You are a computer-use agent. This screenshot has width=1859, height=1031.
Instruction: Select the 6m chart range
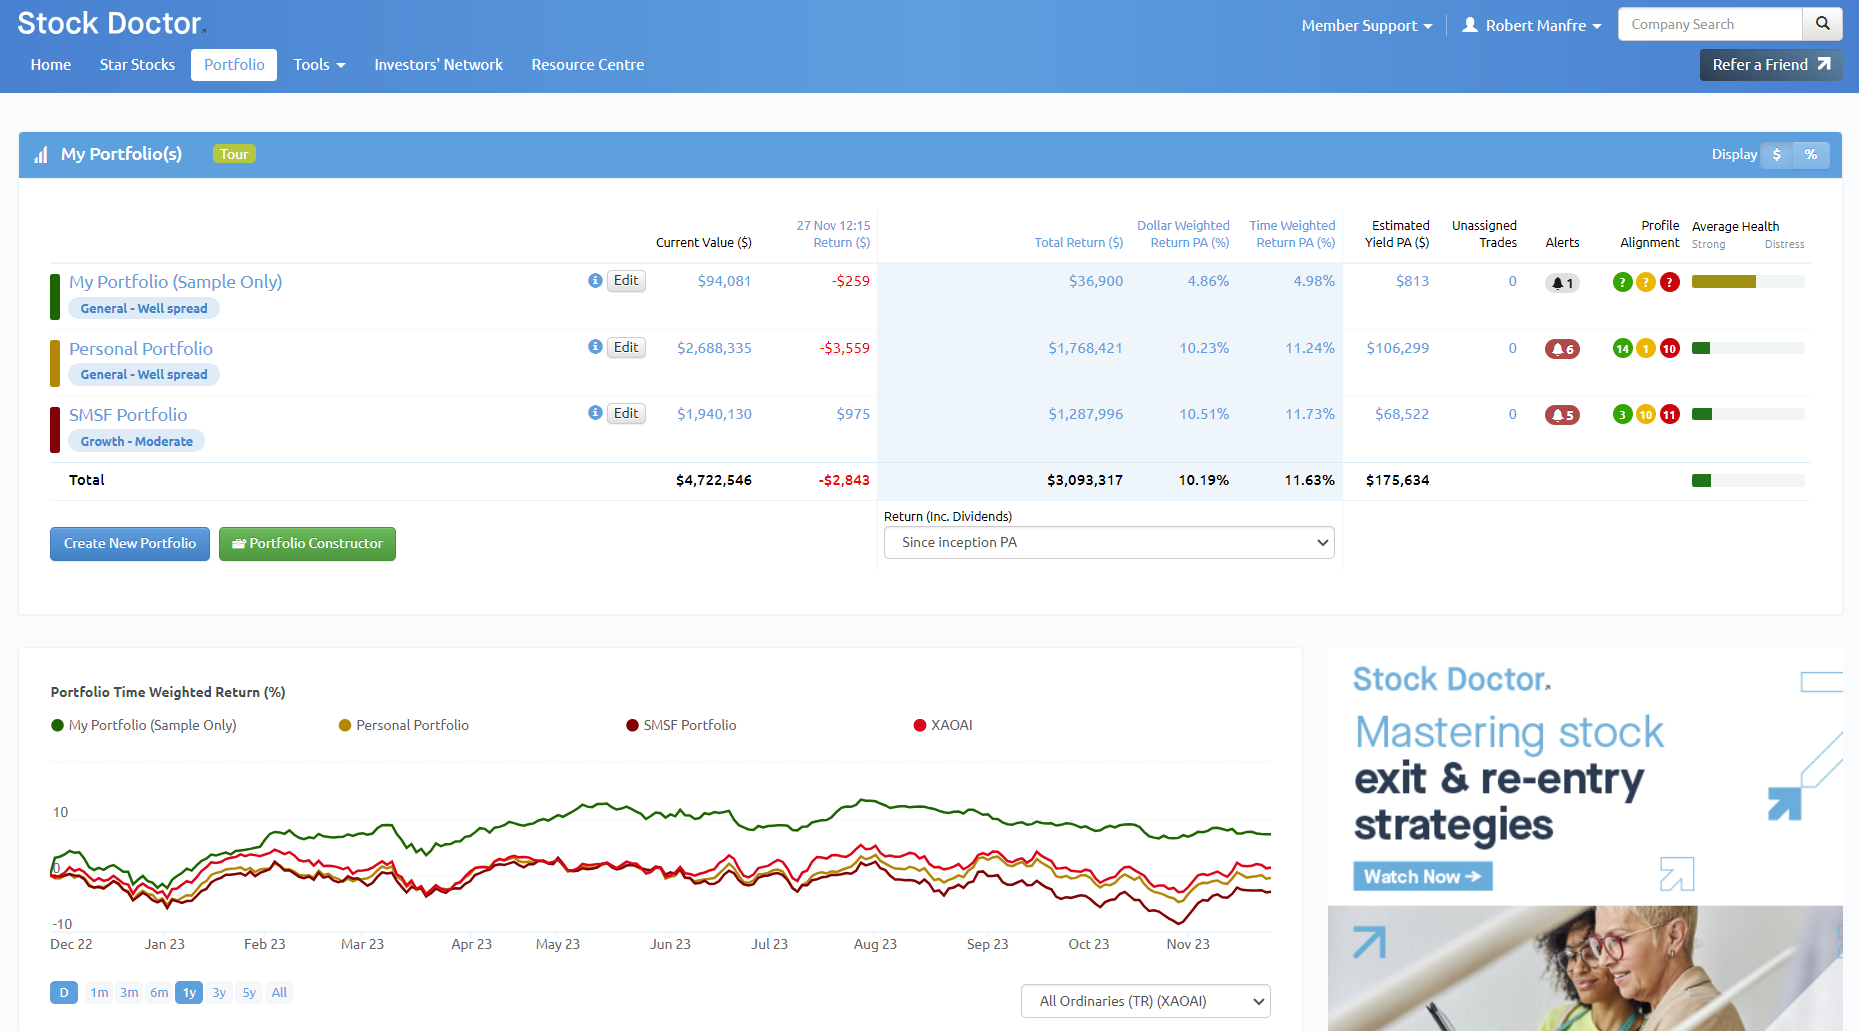(x=159, y=992)
